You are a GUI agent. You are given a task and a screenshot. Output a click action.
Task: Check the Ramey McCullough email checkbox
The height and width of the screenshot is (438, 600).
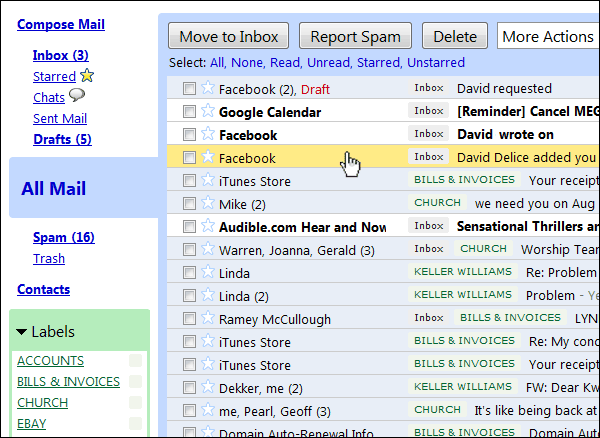coord(189,319)
